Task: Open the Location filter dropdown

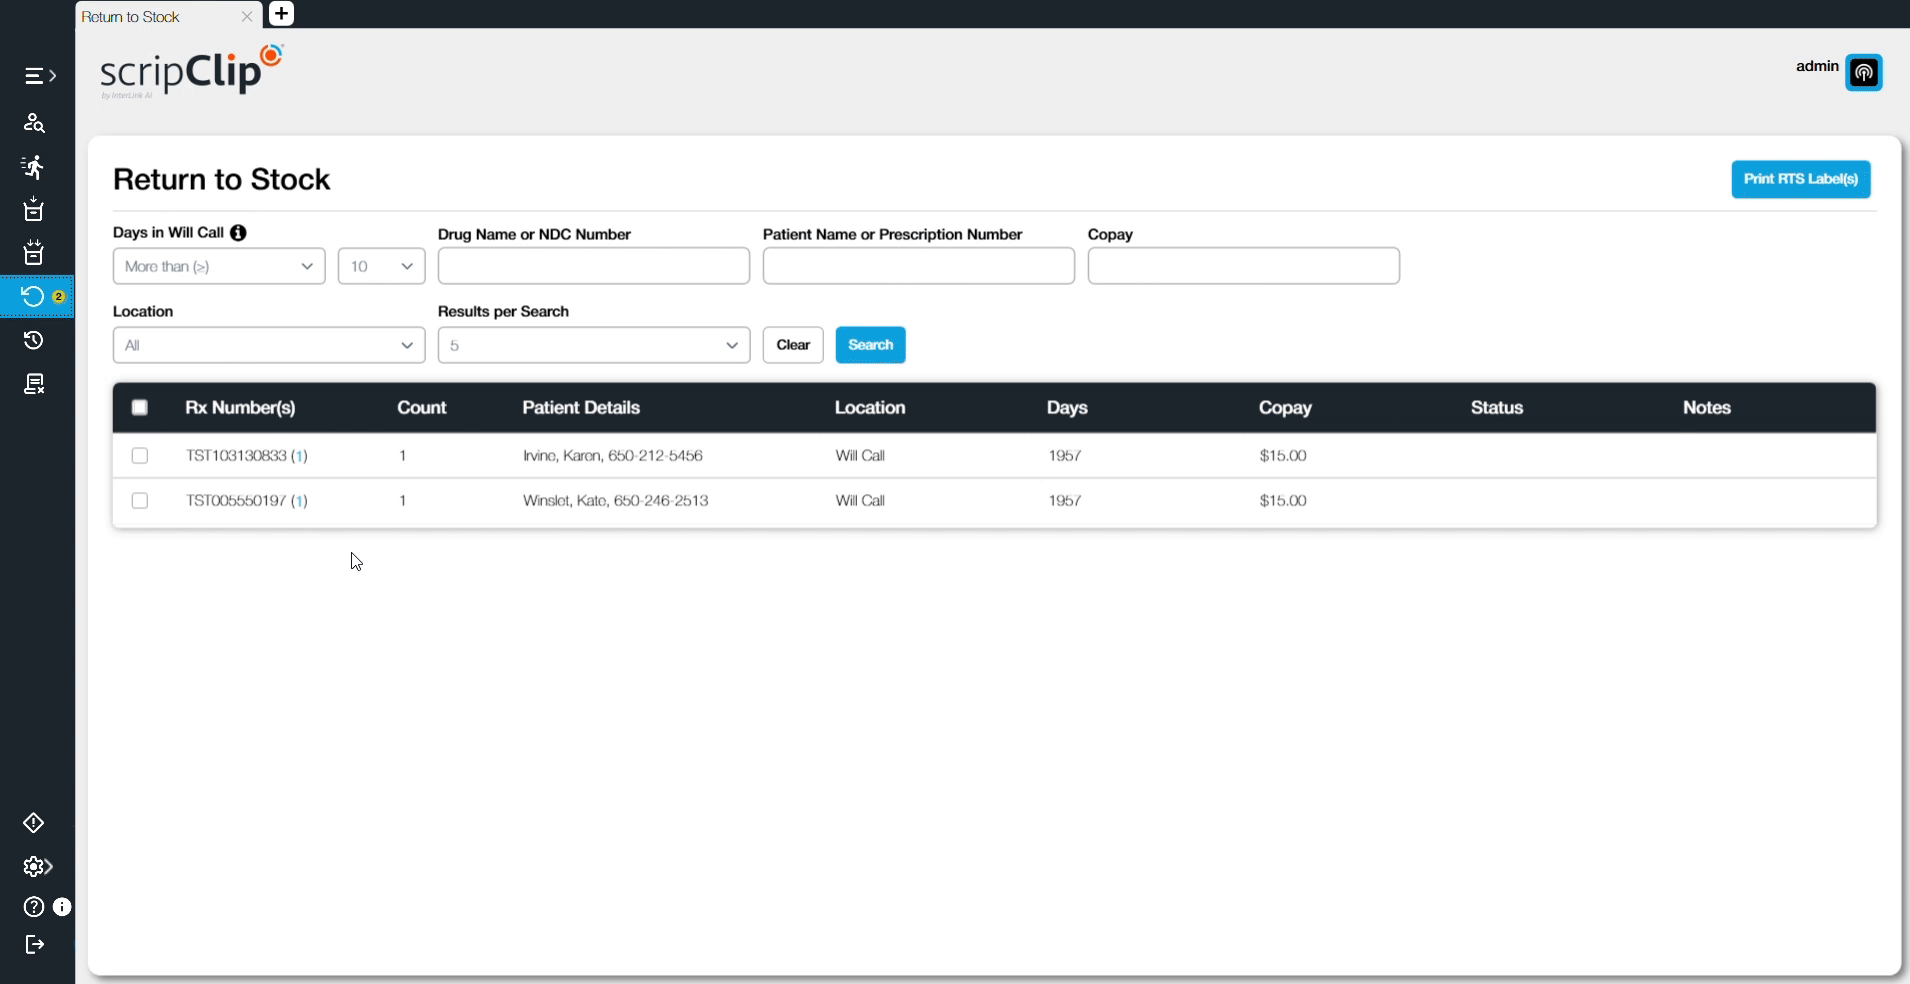Action: tap(268, 344)
